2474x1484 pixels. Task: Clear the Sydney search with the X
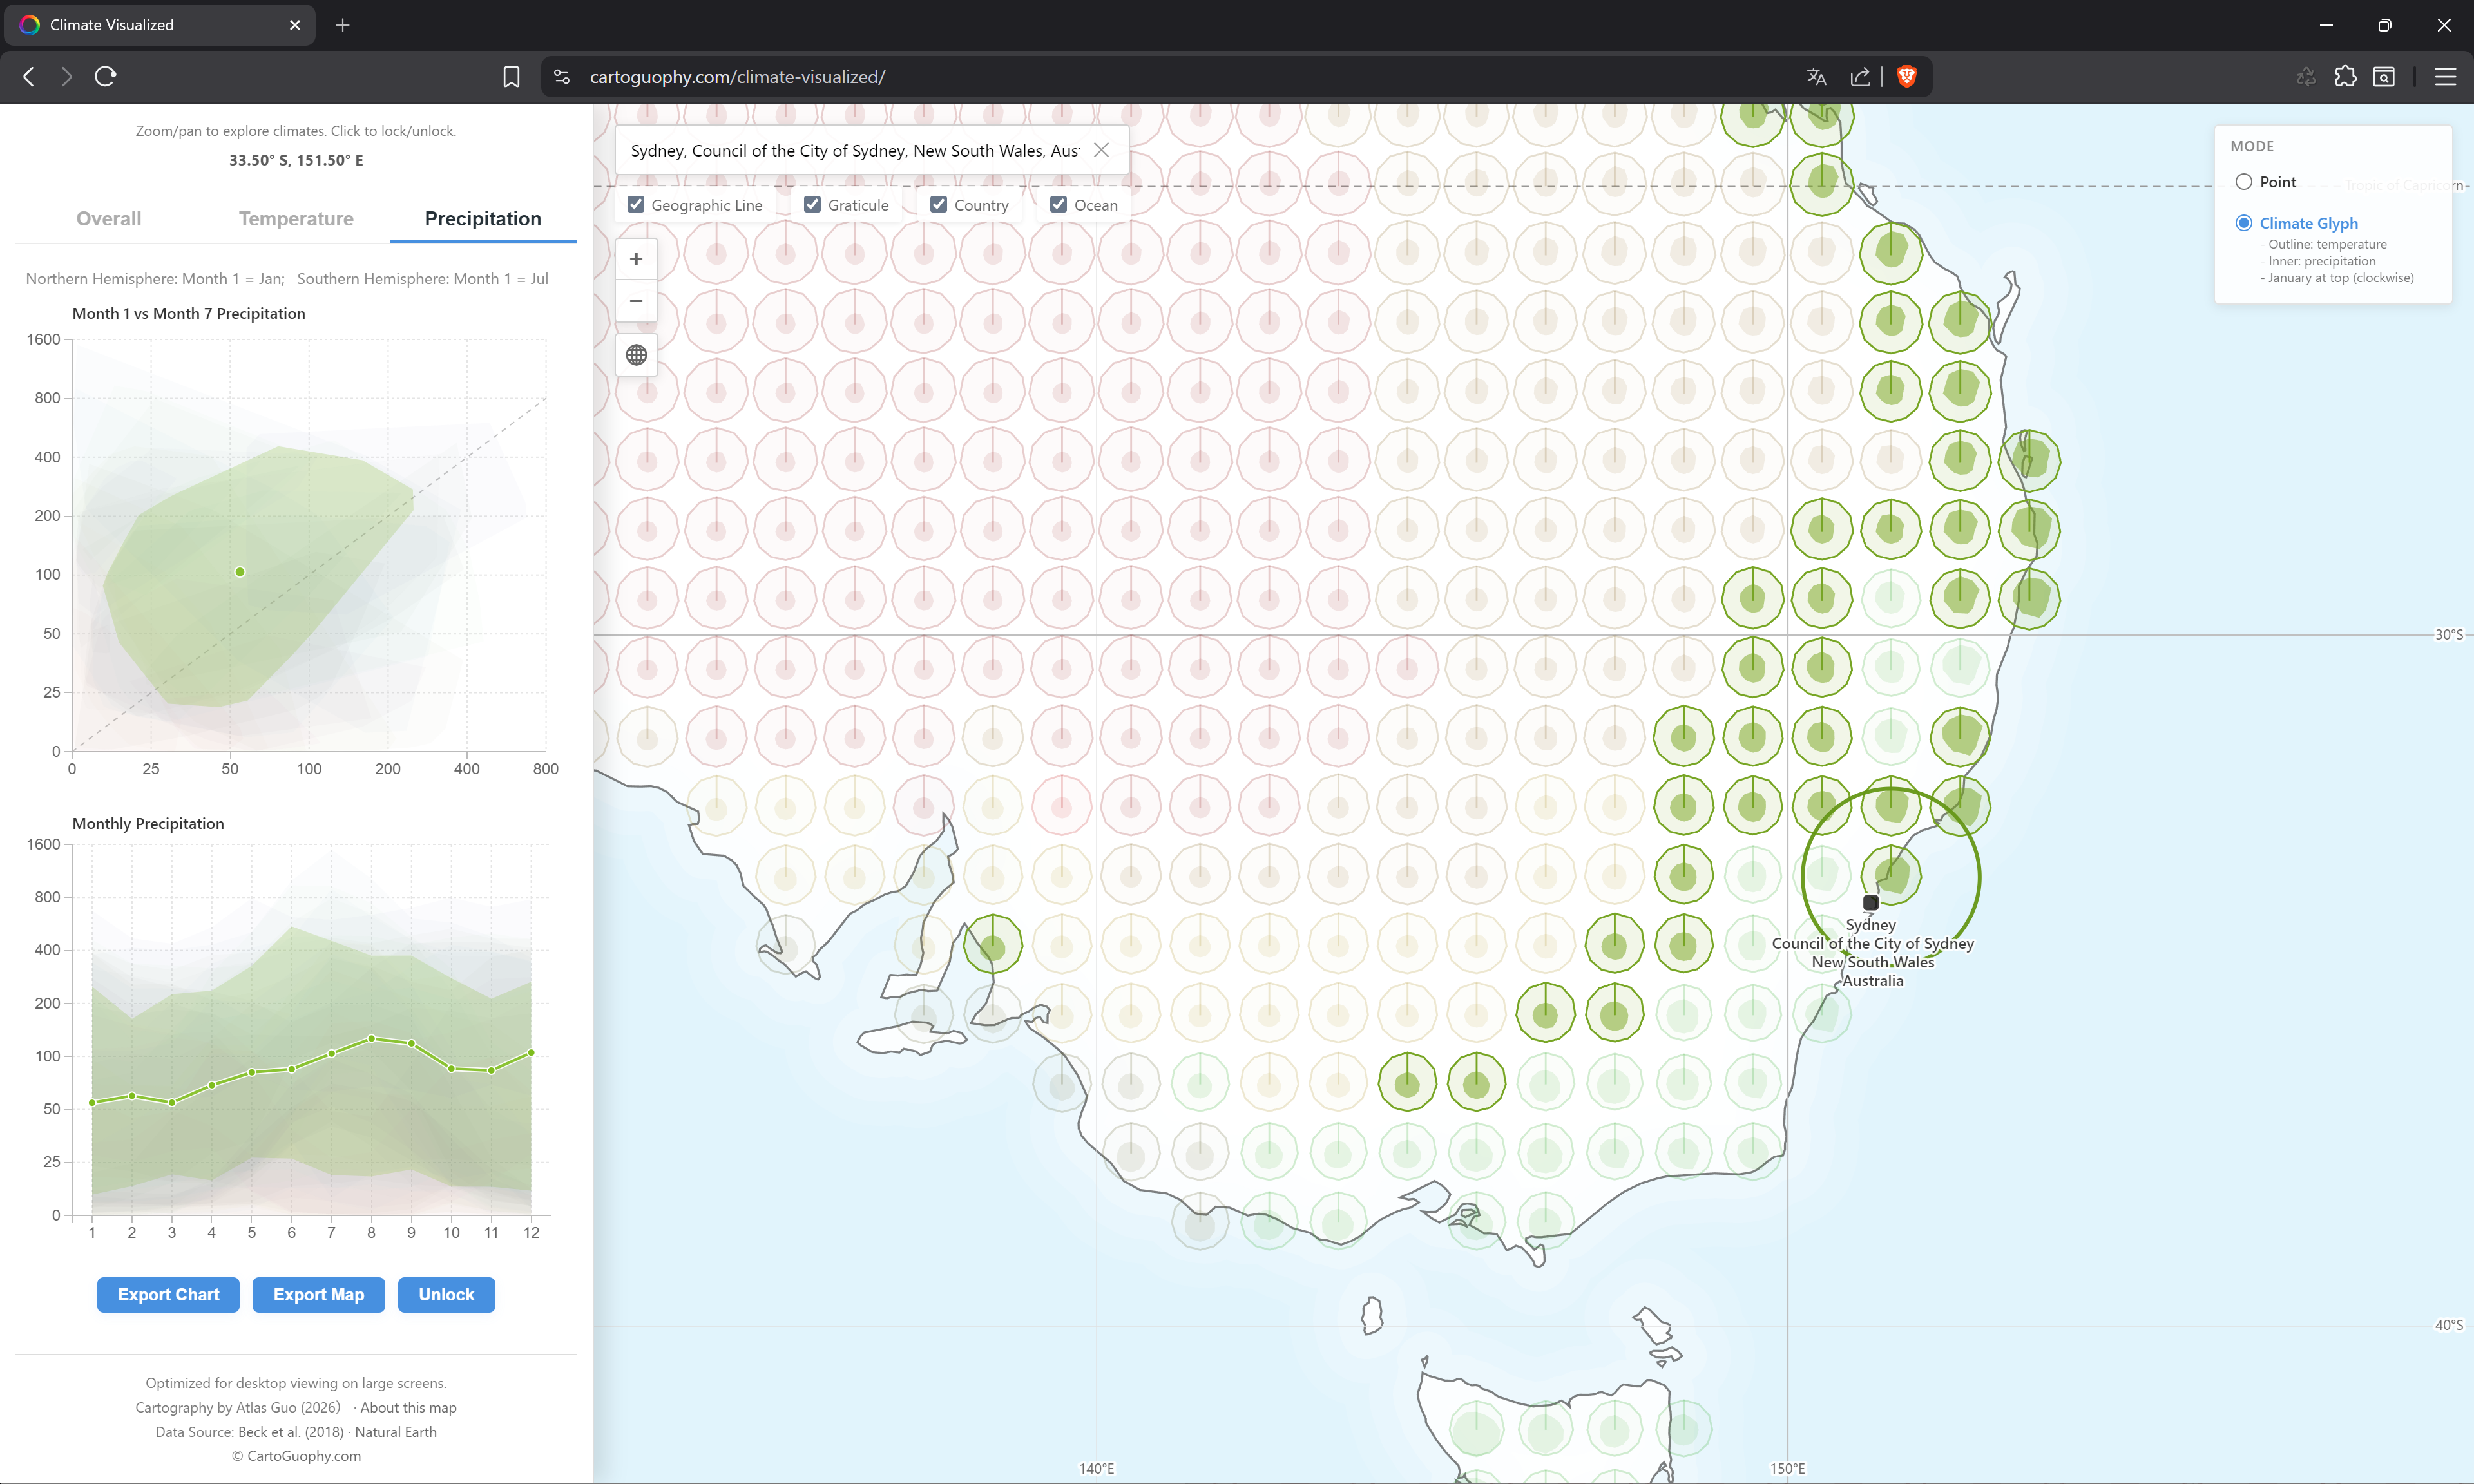[x=1101, y=150]
